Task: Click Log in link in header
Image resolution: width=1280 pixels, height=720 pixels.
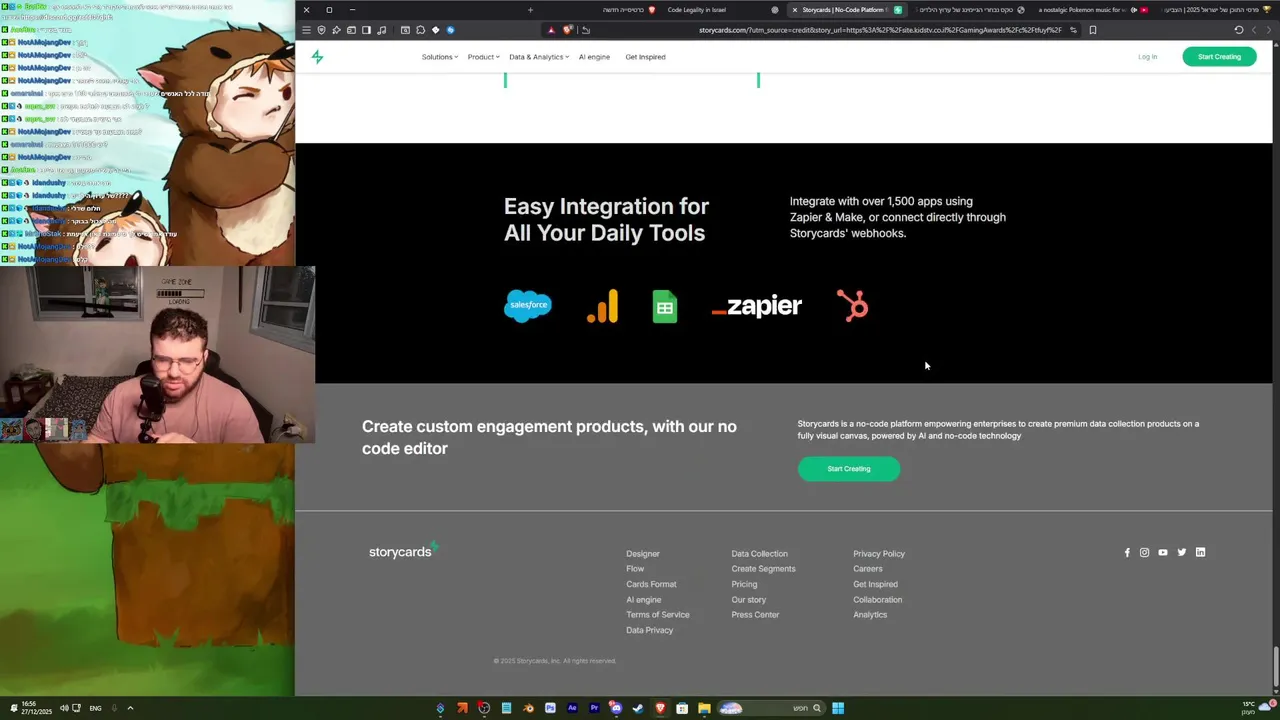Action: pos(1147,57)
